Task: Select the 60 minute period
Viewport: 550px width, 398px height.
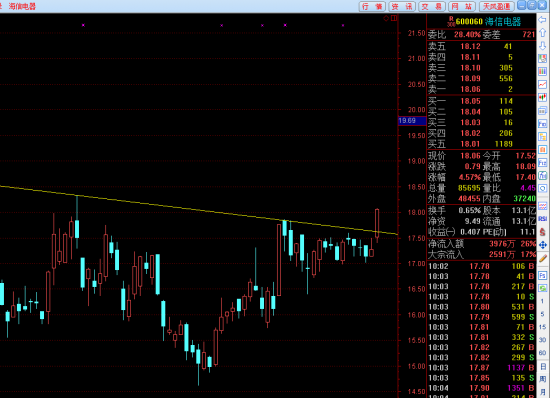Action: tap(542, 353)
